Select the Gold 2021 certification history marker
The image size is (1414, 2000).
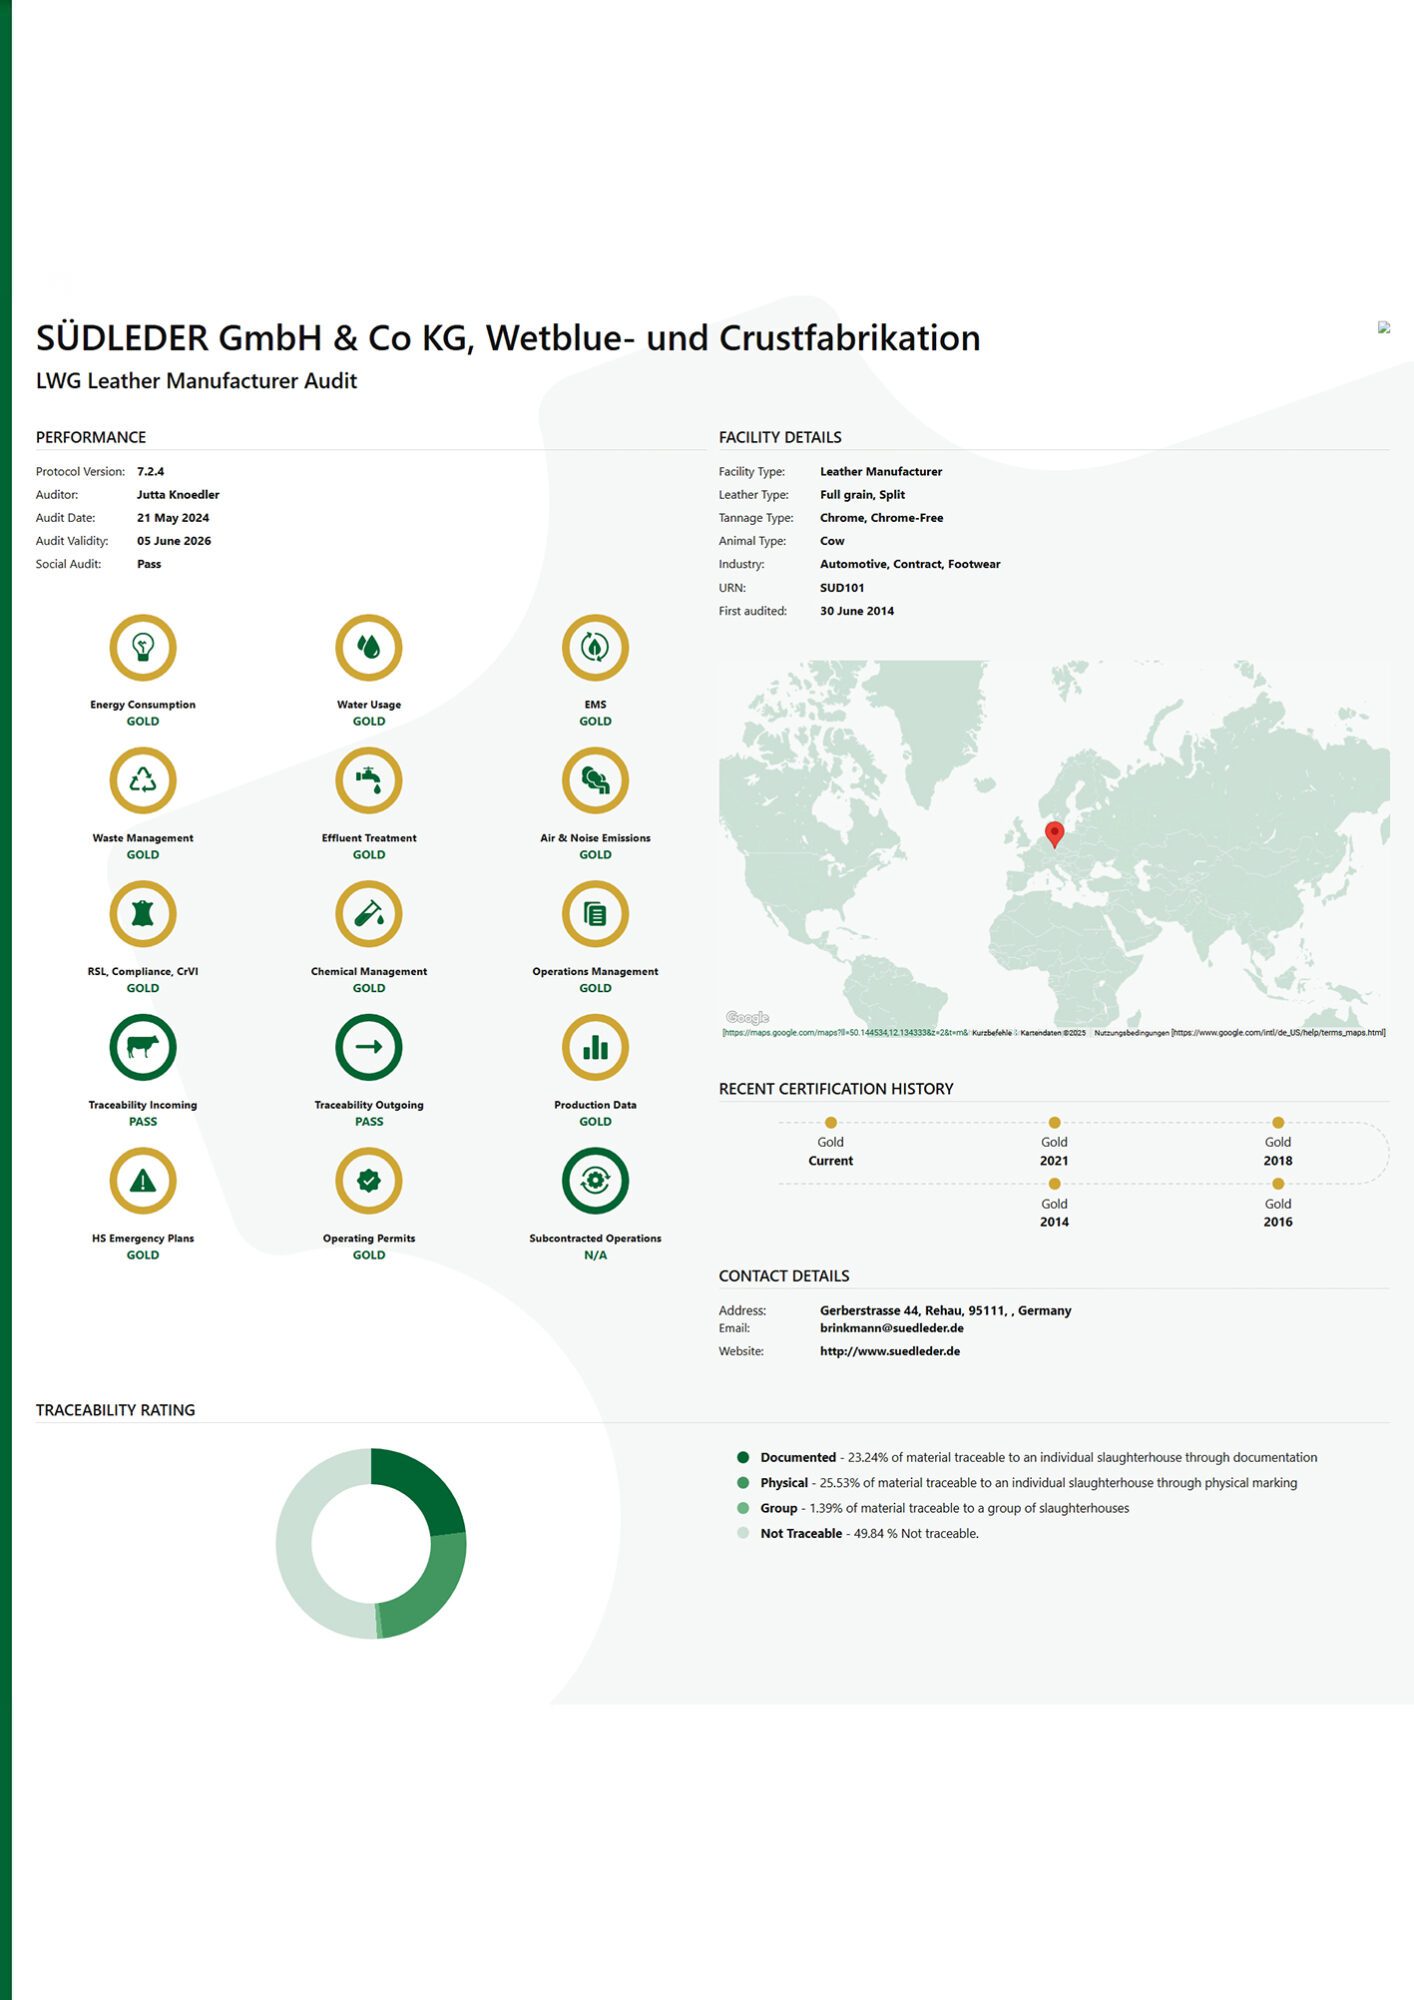1054,1123
